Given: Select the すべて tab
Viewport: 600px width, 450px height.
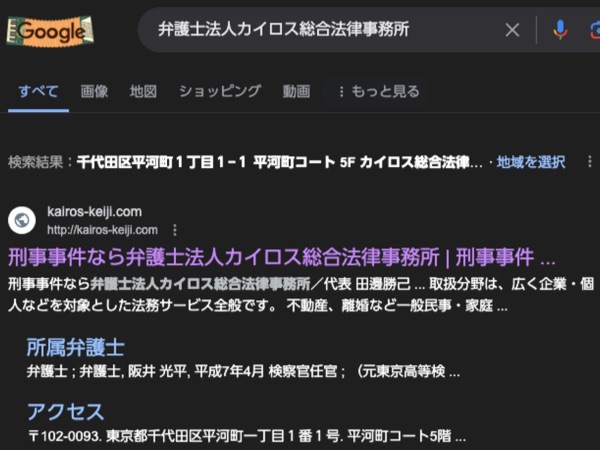Looking at the screenshot, I should (39, 91).
